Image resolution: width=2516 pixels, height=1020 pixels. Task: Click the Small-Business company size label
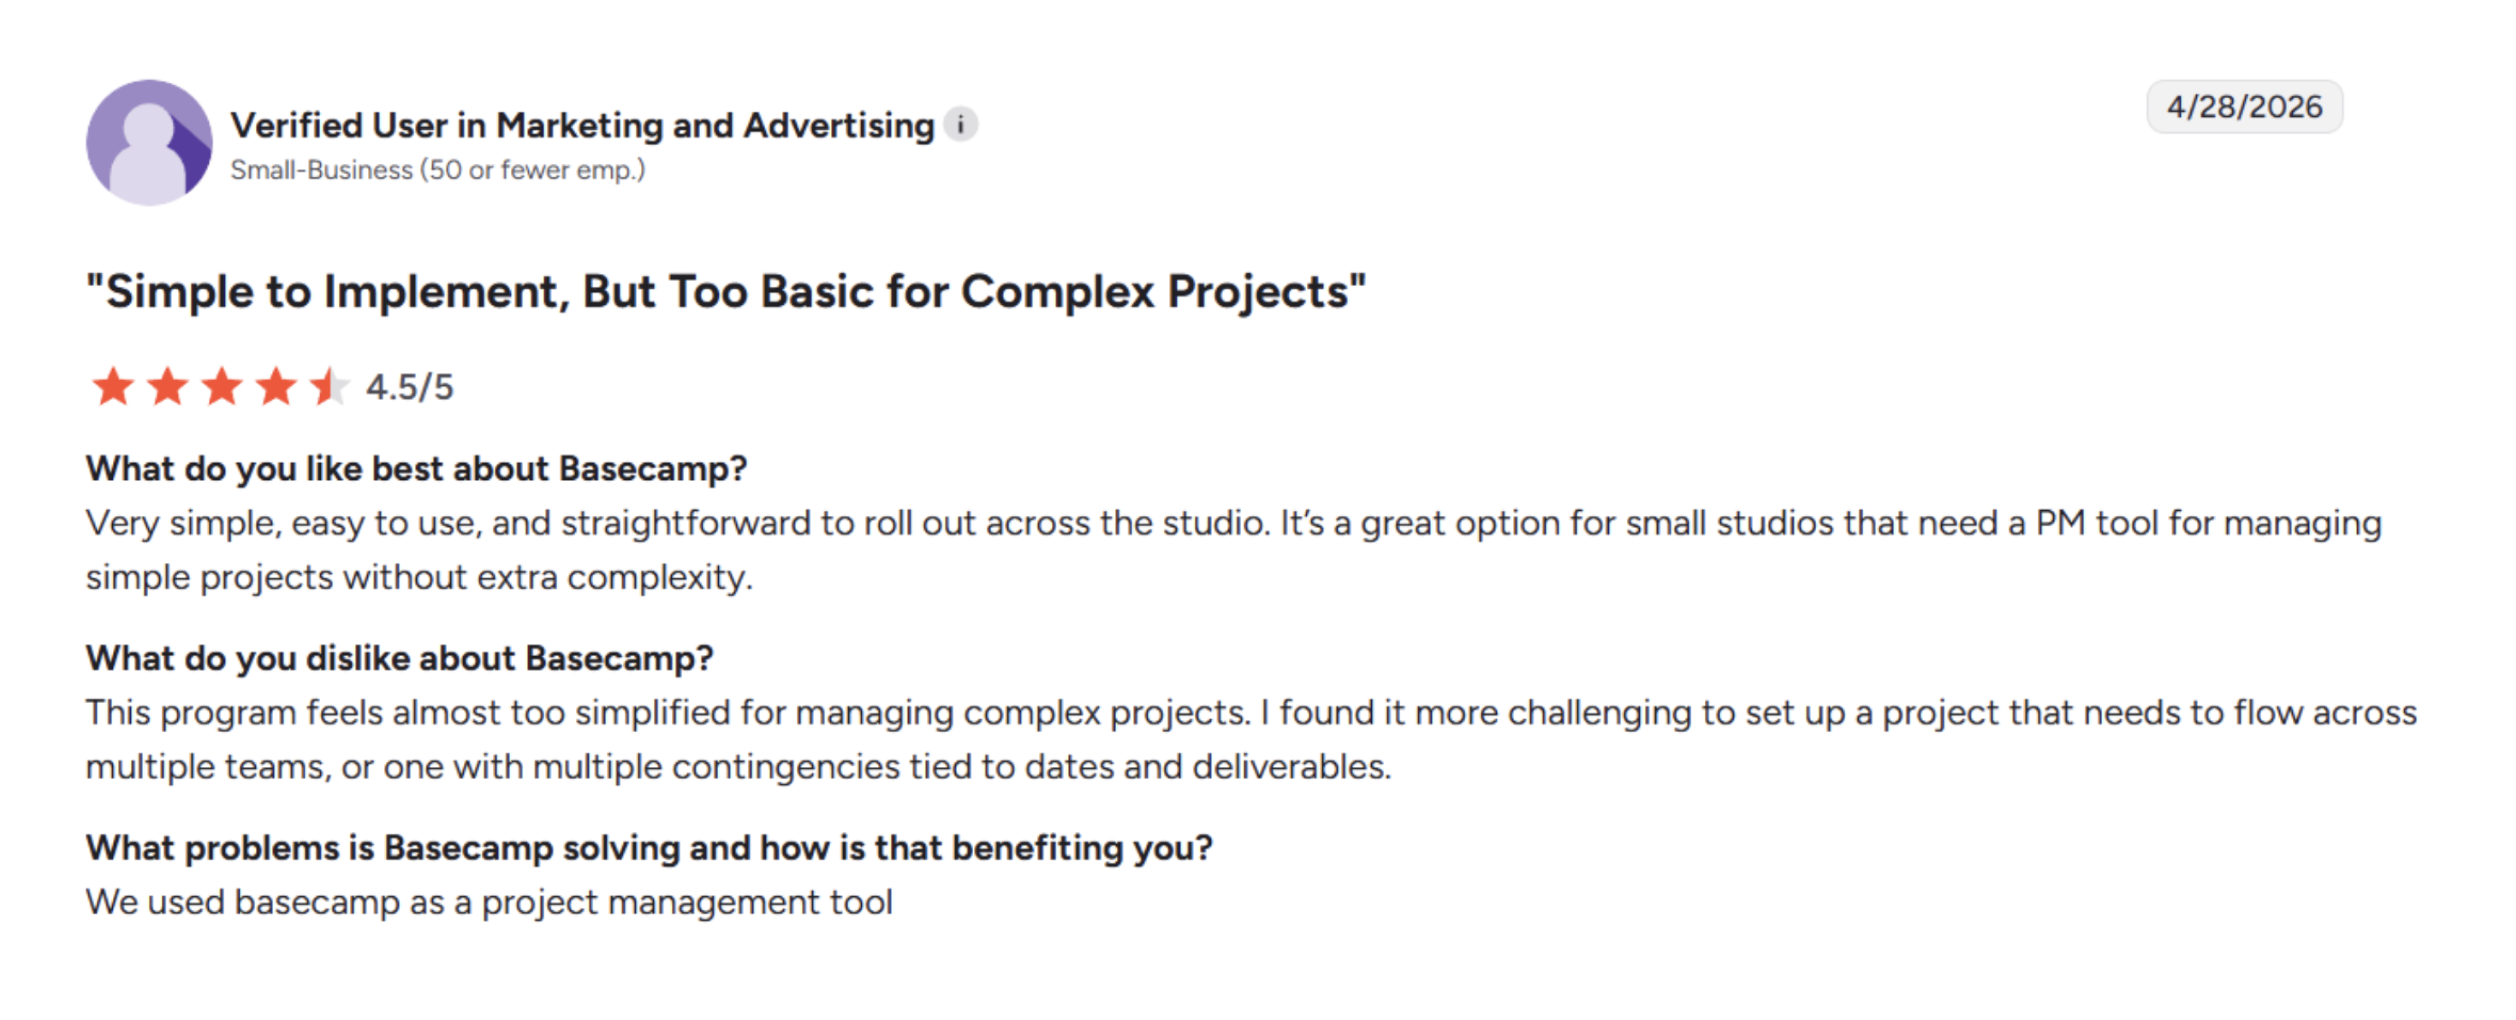[438, 170]
